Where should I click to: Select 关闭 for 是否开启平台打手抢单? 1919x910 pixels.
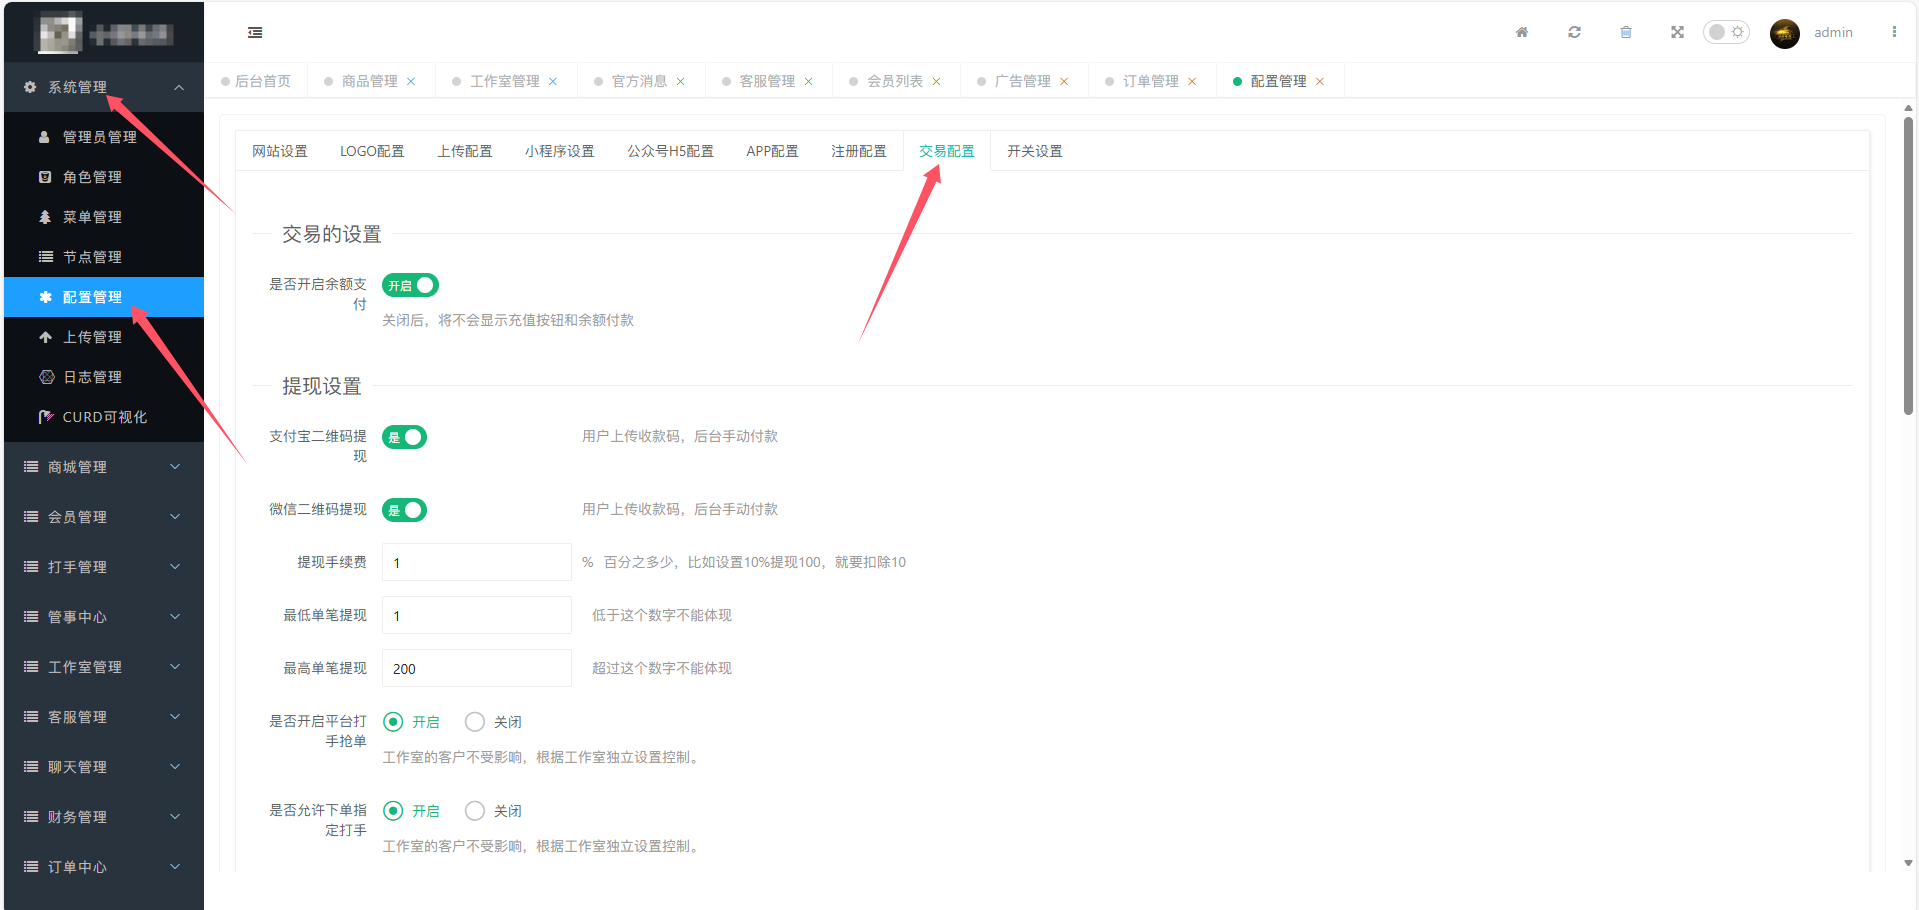point(475,722)
